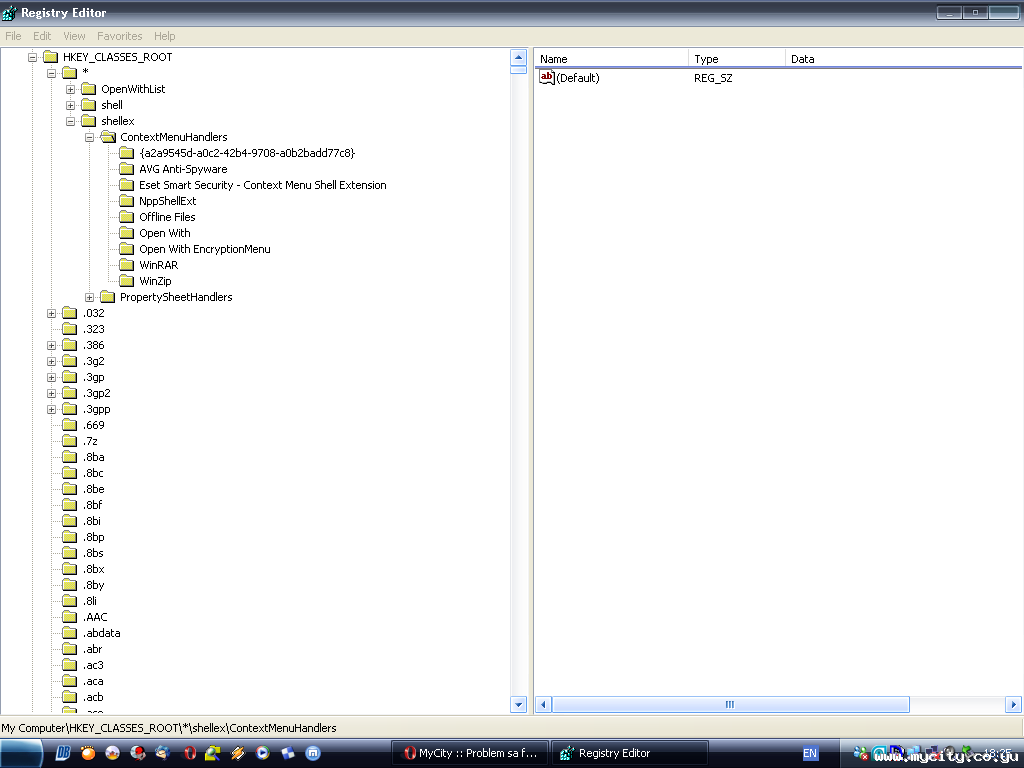Screen dimensions: 1024x768
Task: Click the Registry Editor taskbar button
Action: 630,753
